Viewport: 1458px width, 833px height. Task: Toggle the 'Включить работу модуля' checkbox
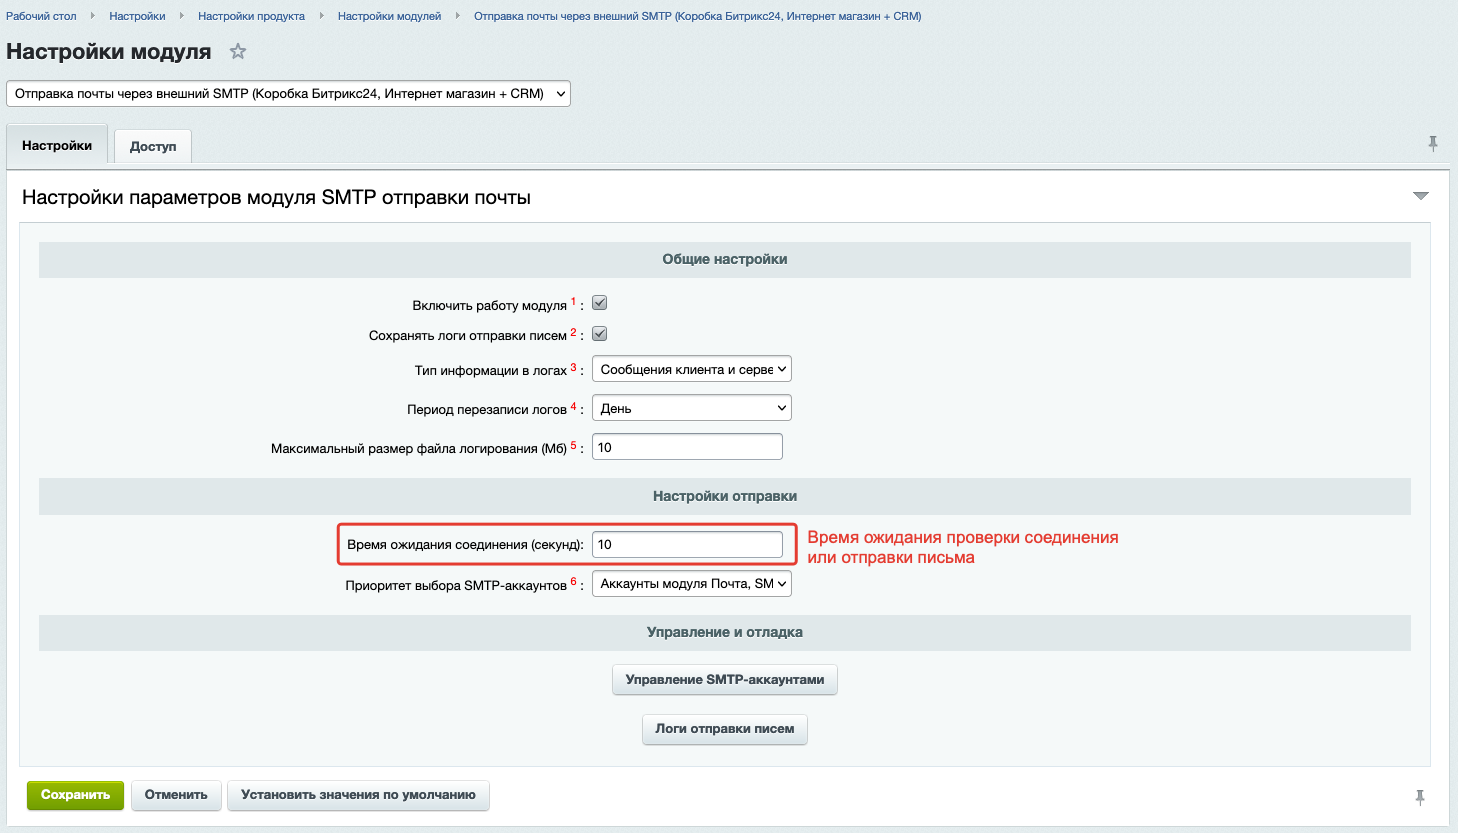600,303
